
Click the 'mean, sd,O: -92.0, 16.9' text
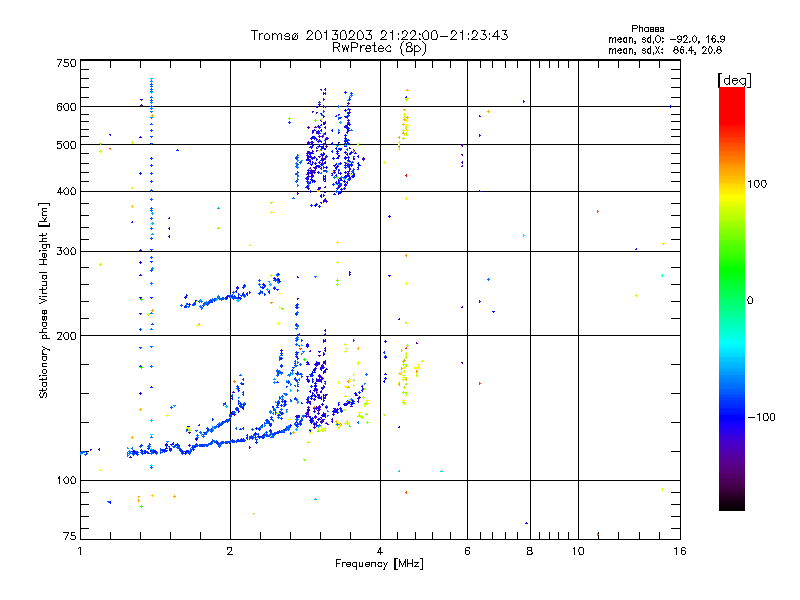[x=666, y=39]
